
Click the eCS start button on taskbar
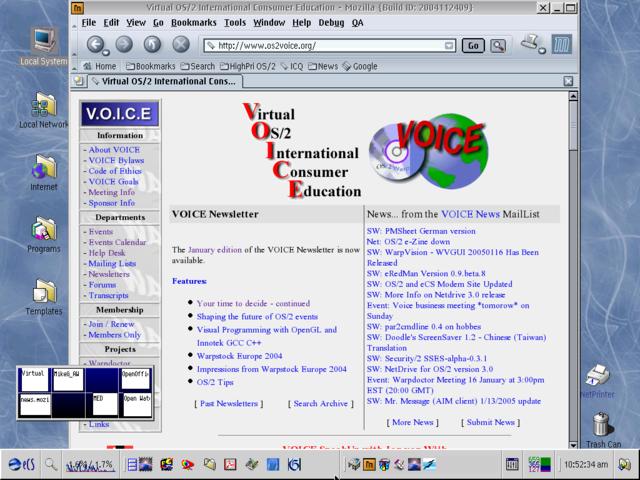point(19,464)
